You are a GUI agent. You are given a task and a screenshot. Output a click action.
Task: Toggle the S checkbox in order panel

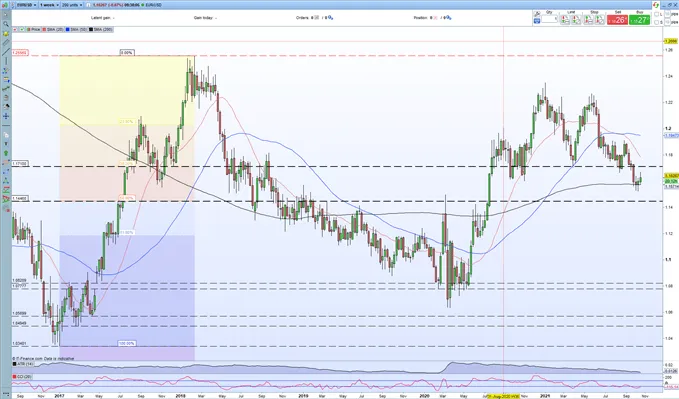(x=657, y=22)
